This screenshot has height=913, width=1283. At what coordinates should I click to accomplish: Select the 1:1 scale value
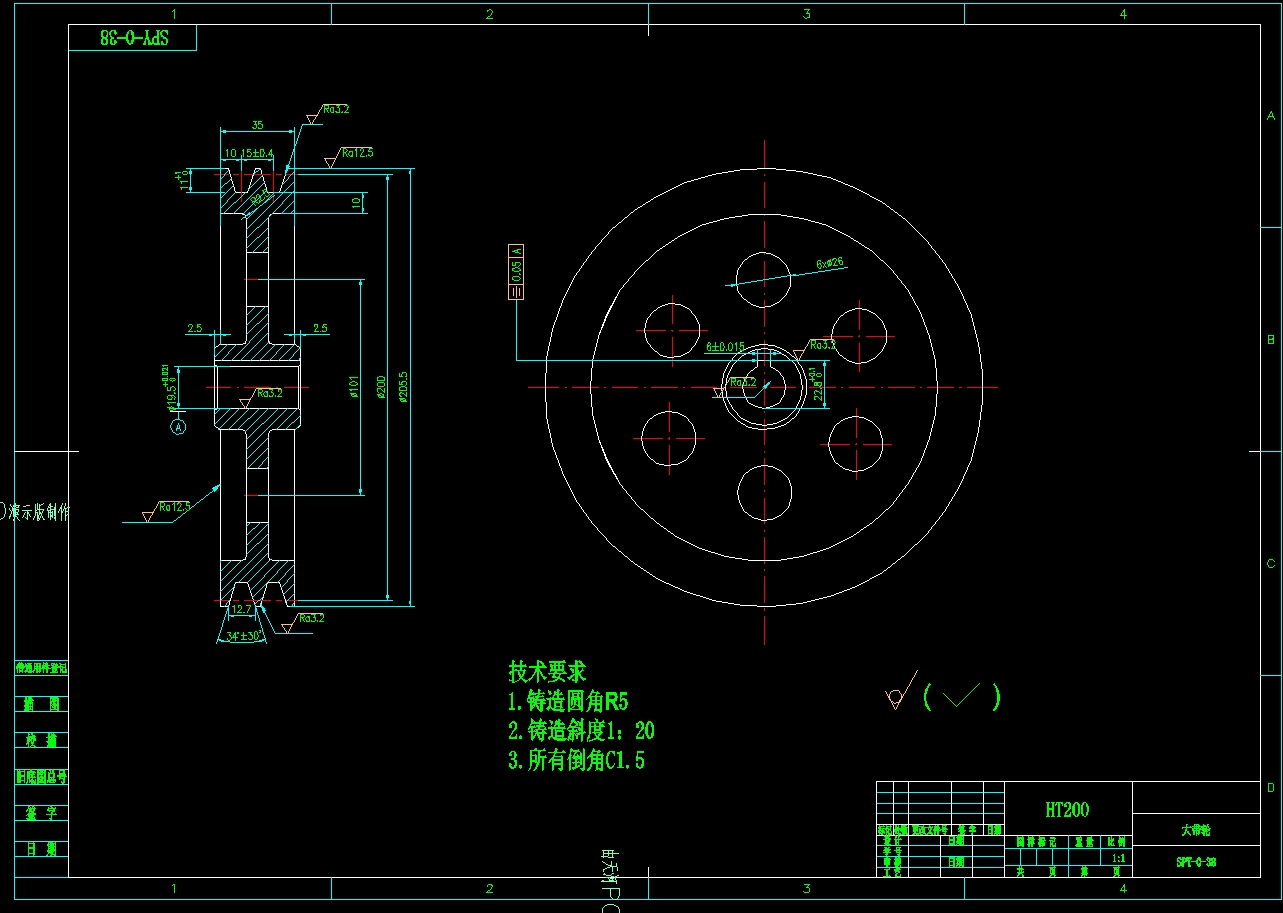(x=1118, y=858)
